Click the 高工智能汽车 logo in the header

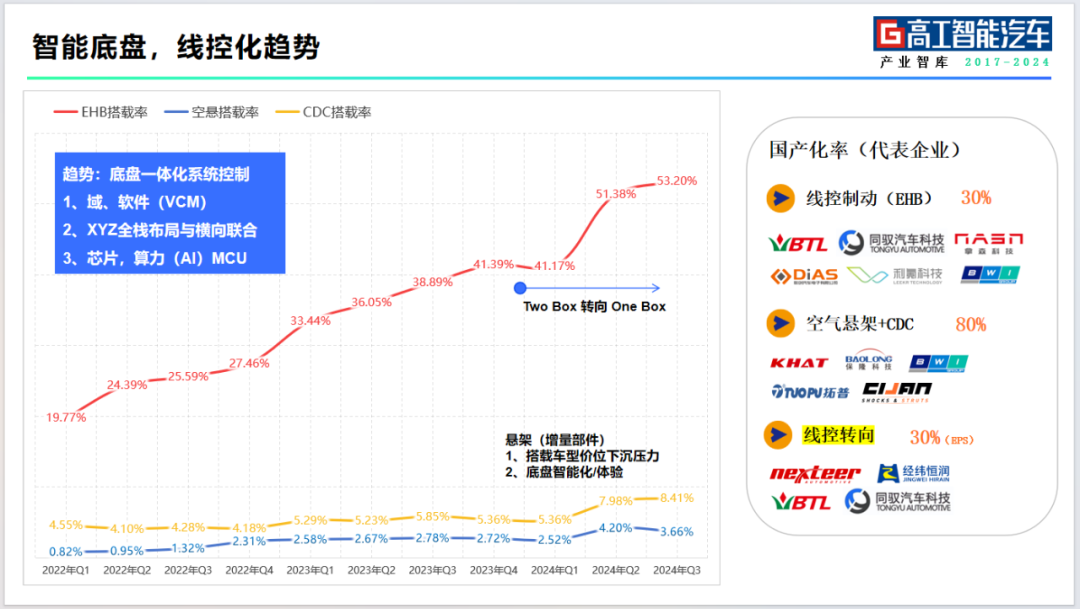(962, 34)
